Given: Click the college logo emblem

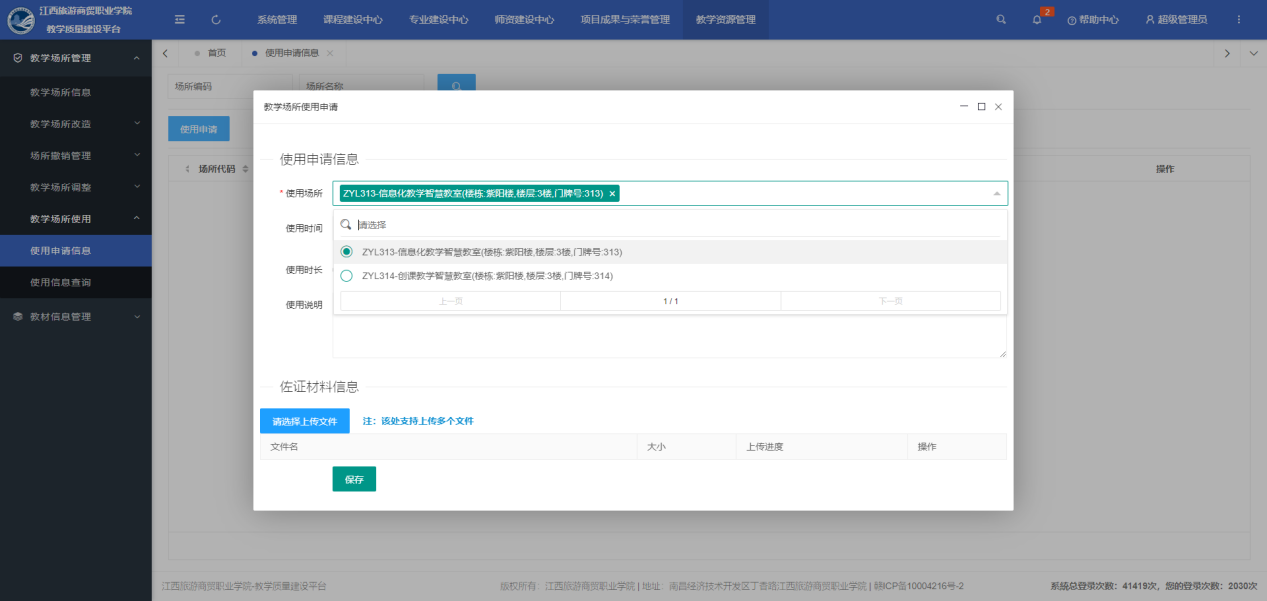Looking at the screenshot, I should pos(20,19).
